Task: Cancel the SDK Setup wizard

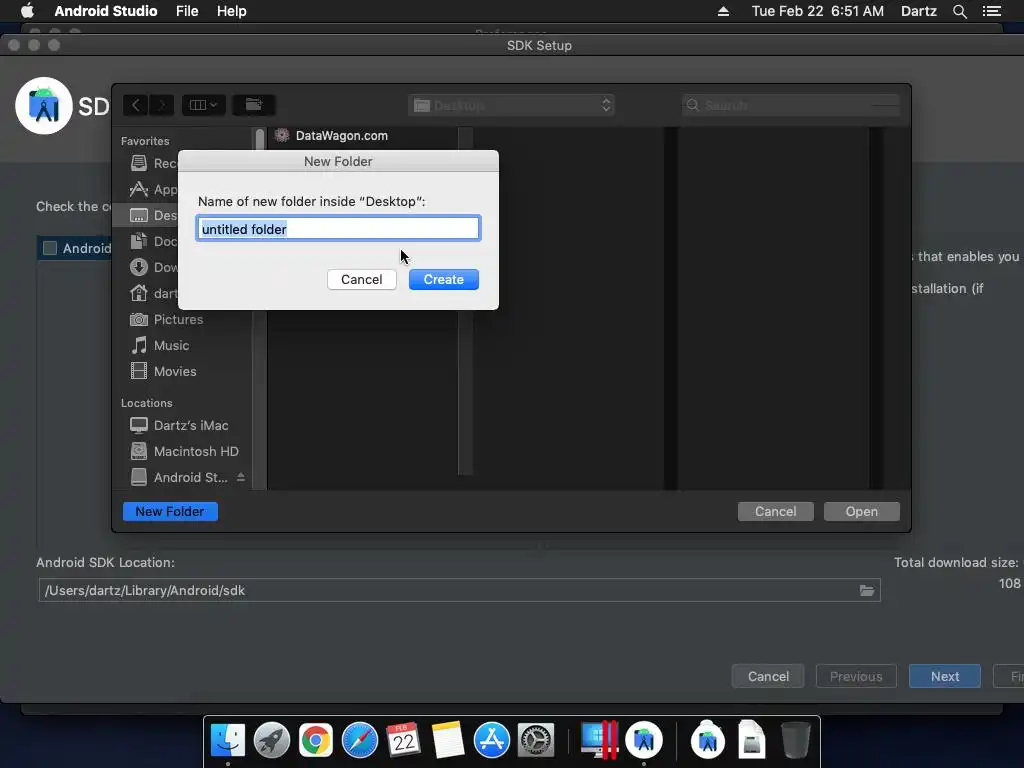Action: point(768,677)
